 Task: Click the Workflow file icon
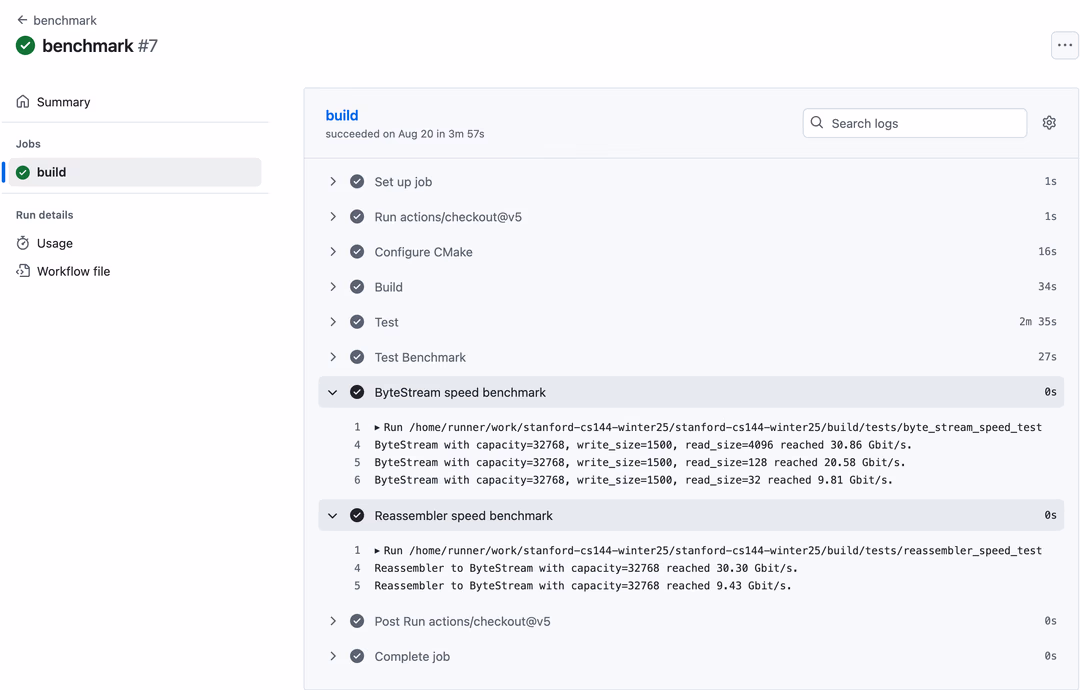23,271
